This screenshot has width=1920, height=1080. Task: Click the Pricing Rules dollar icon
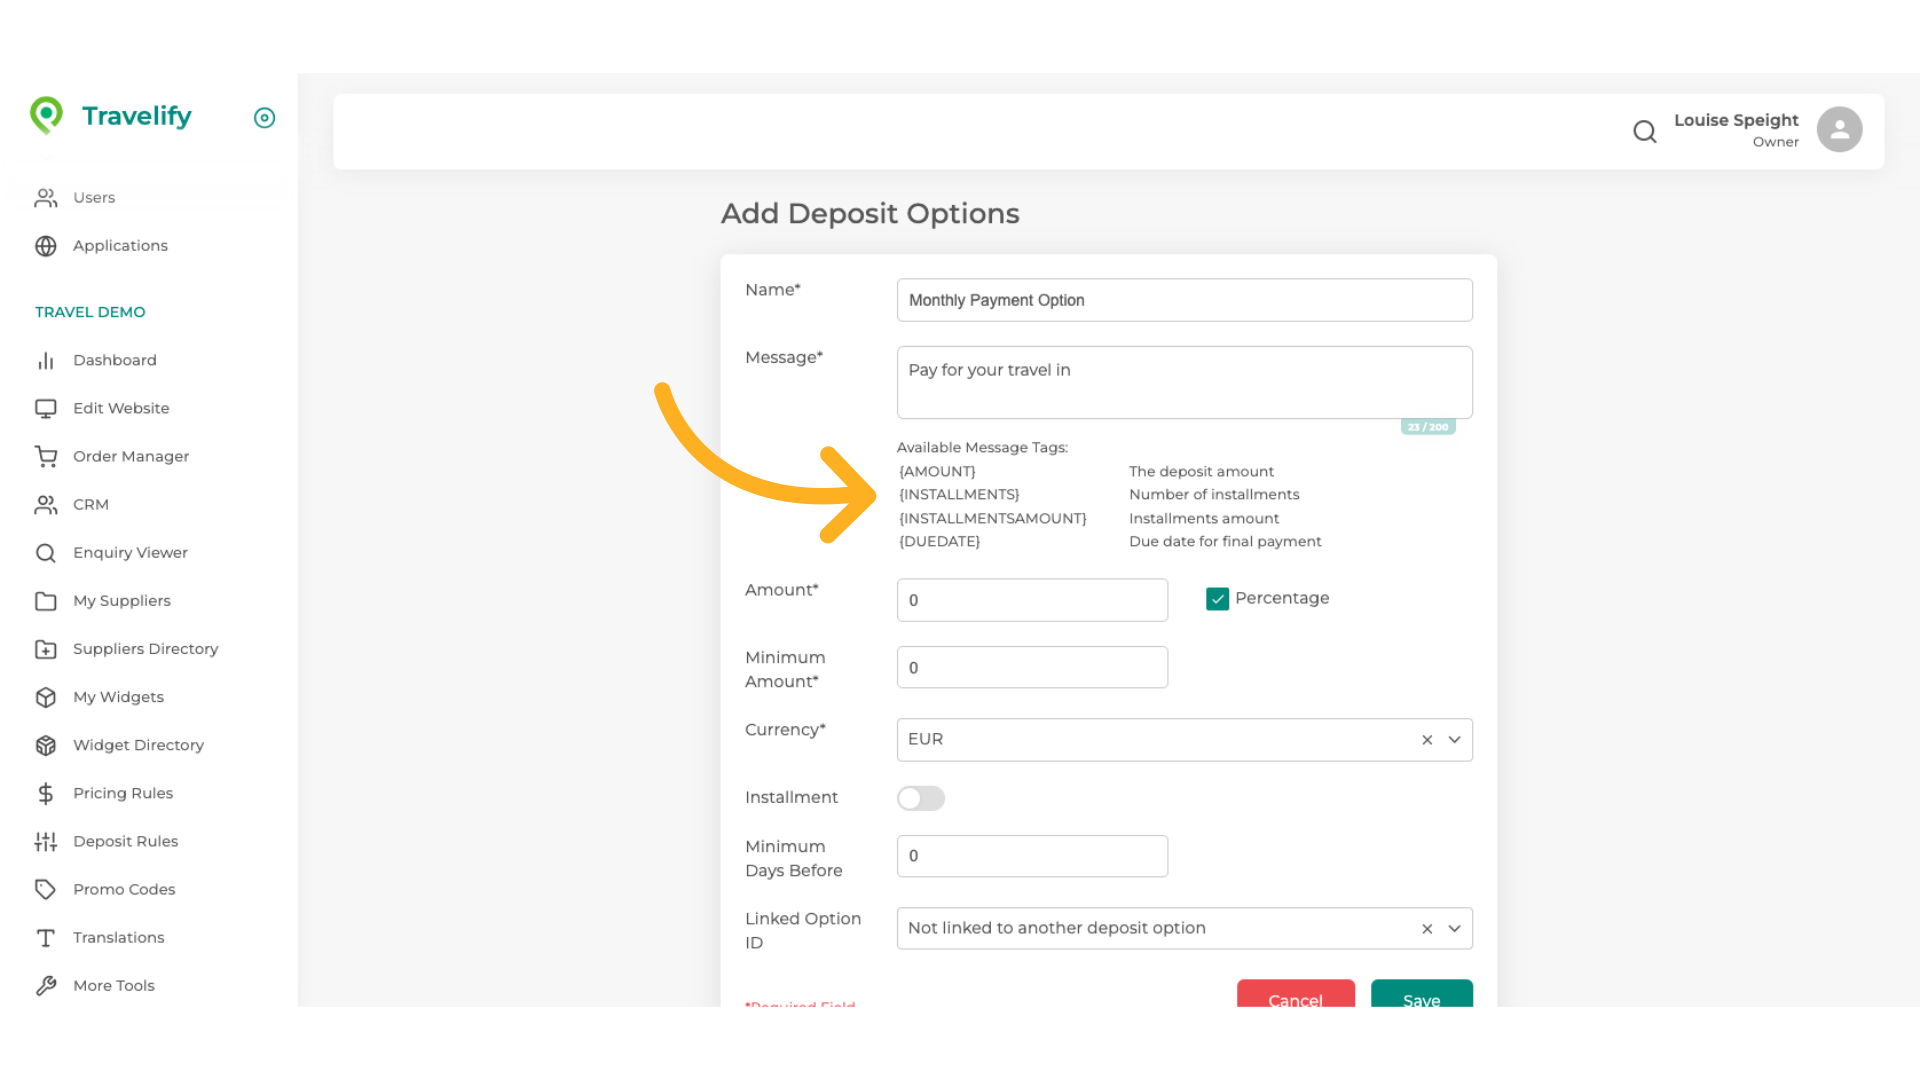(x=46, y=794)
